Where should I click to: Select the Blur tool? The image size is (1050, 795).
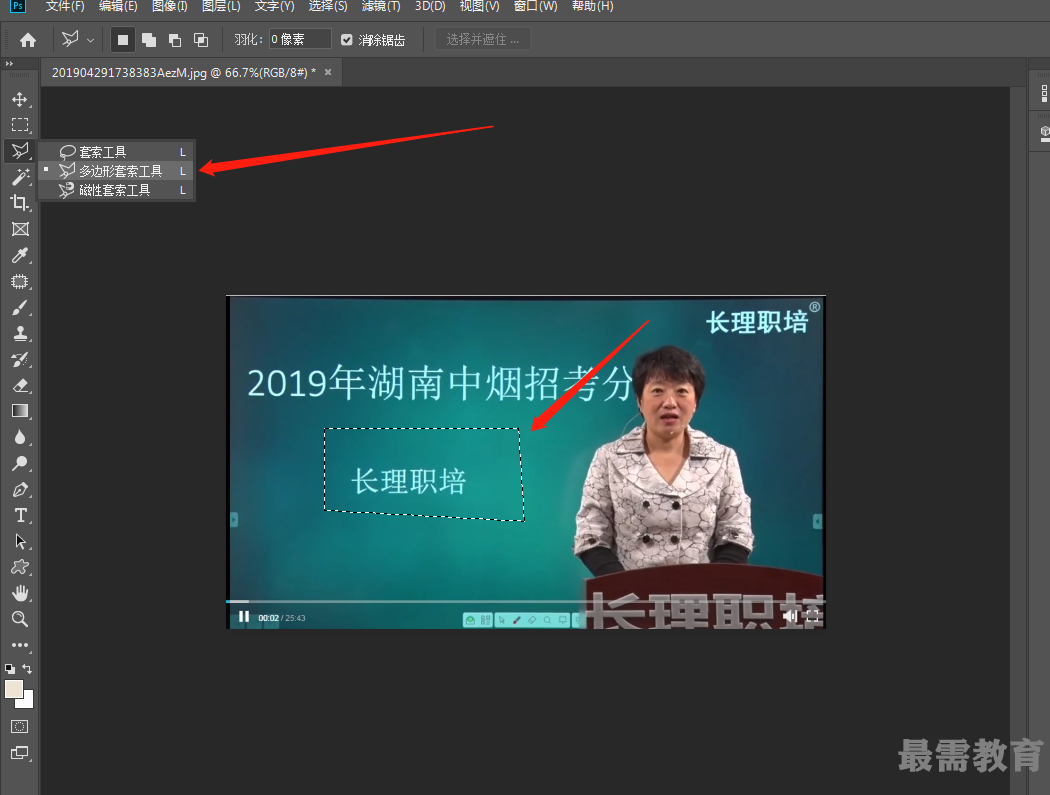pyautogui.click(x=19, y=437)
